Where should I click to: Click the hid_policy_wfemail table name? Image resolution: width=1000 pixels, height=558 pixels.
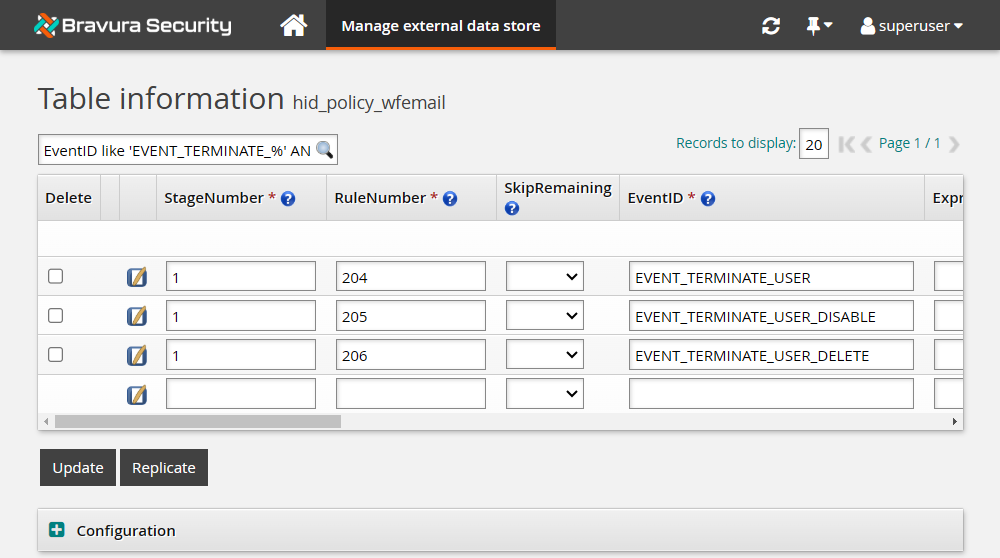point(369,103)
